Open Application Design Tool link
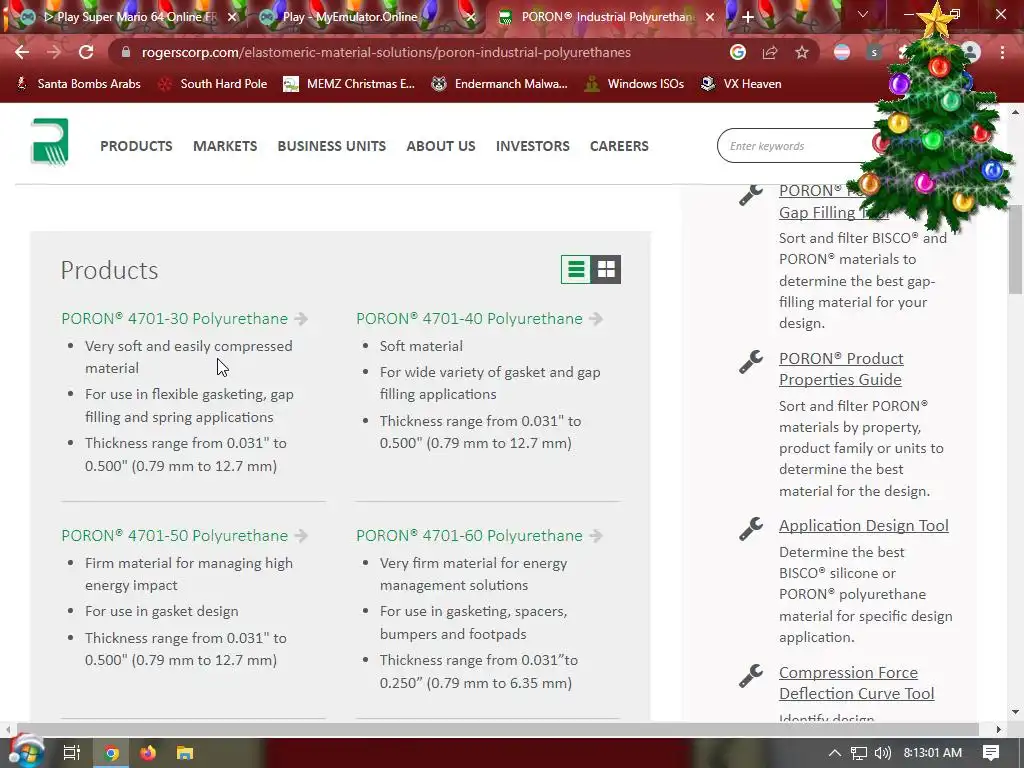The height and width of the screenshot is (768, 1024). tap(863, 526)
